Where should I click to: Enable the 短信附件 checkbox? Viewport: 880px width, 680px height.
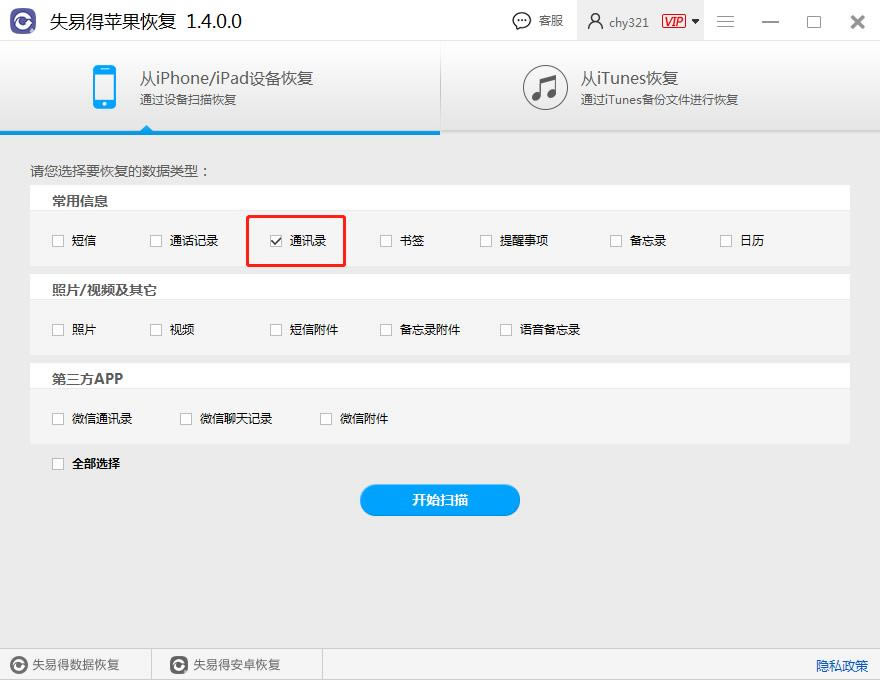pos(276,330)
